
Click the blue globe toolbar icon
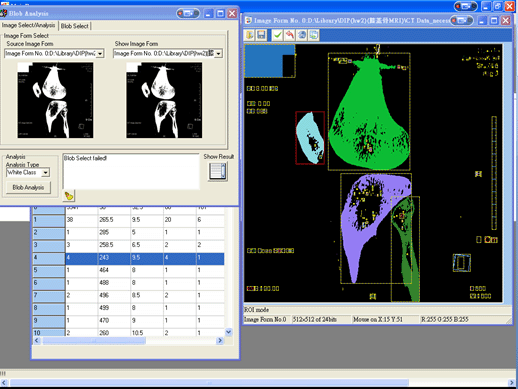tap(302, 35)
